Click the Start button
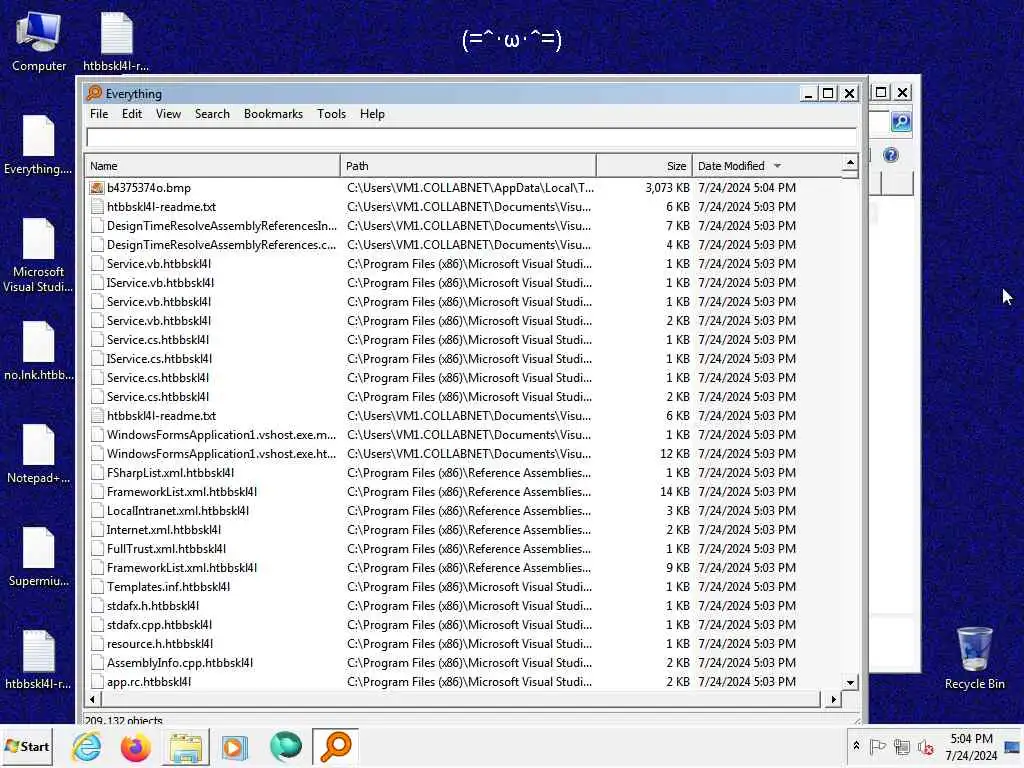 click(27, 746)
